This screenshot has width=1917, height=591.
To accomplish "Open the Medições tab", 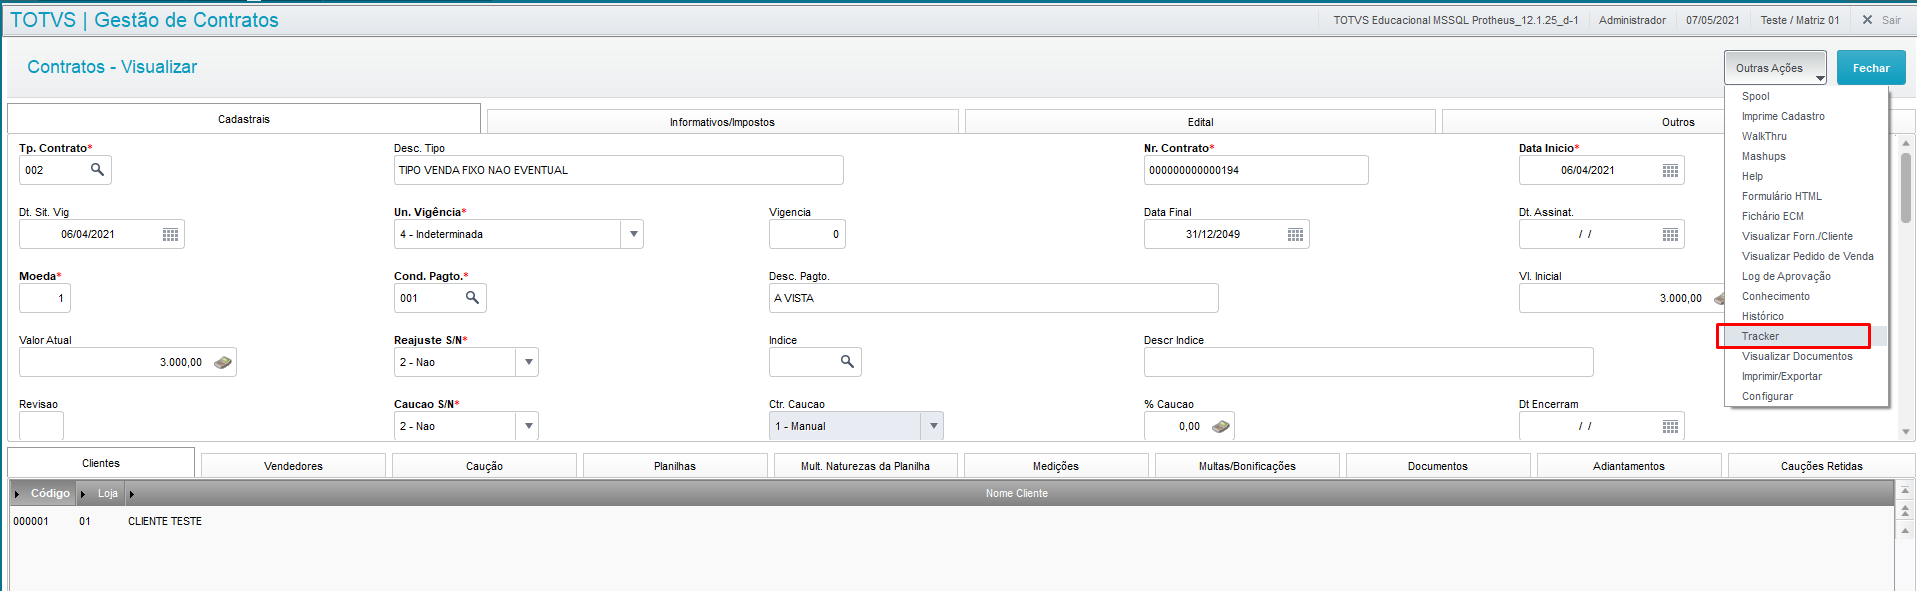I will click(1056, 466).
